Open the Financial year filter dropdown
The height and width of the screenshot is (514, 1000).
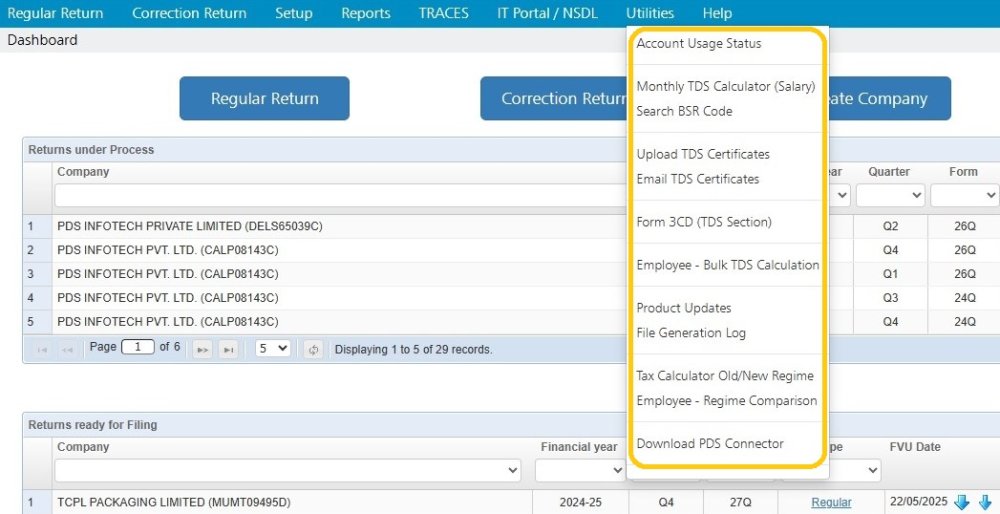coord(580,471)
